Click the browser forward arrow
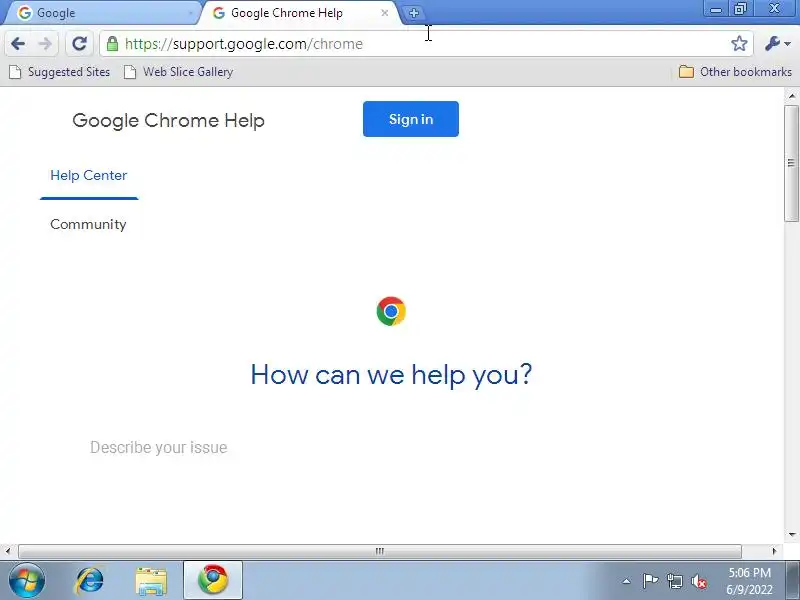Screen dimensions: 800x600 click(x=45, y=44)
